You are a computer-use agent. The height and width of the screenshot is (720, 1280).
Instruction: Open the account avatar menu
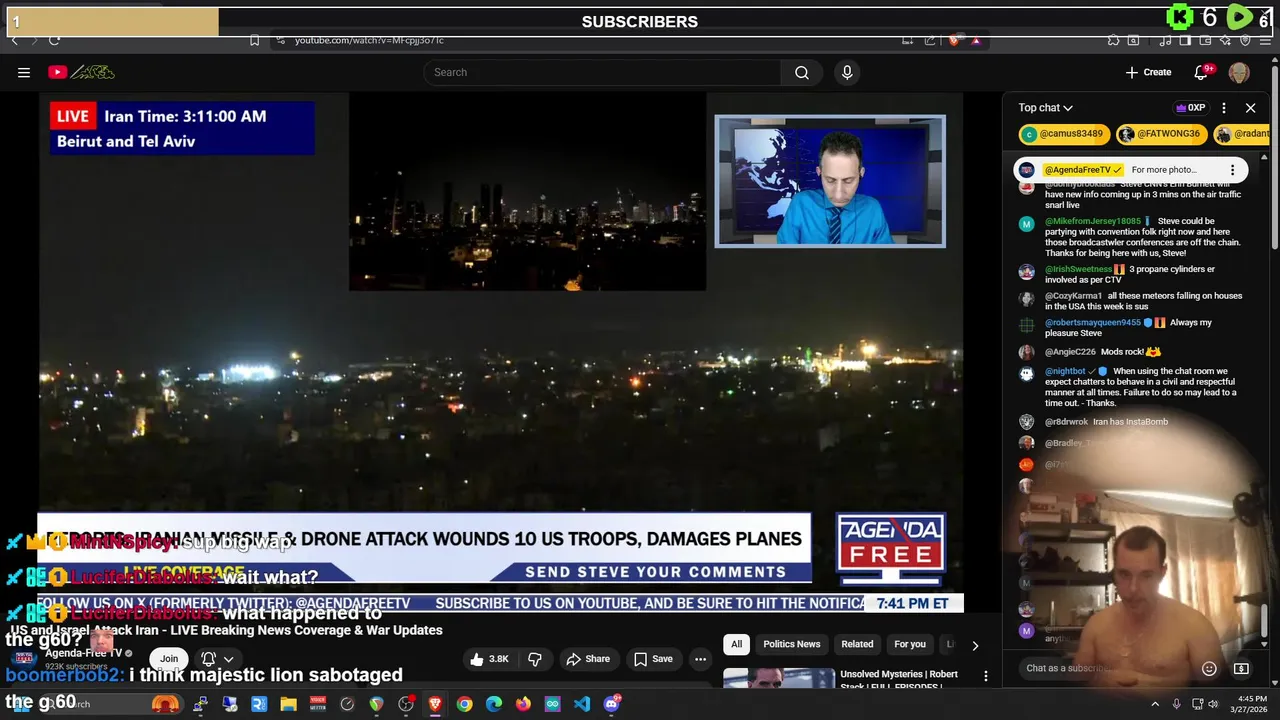click(1239, 72)
